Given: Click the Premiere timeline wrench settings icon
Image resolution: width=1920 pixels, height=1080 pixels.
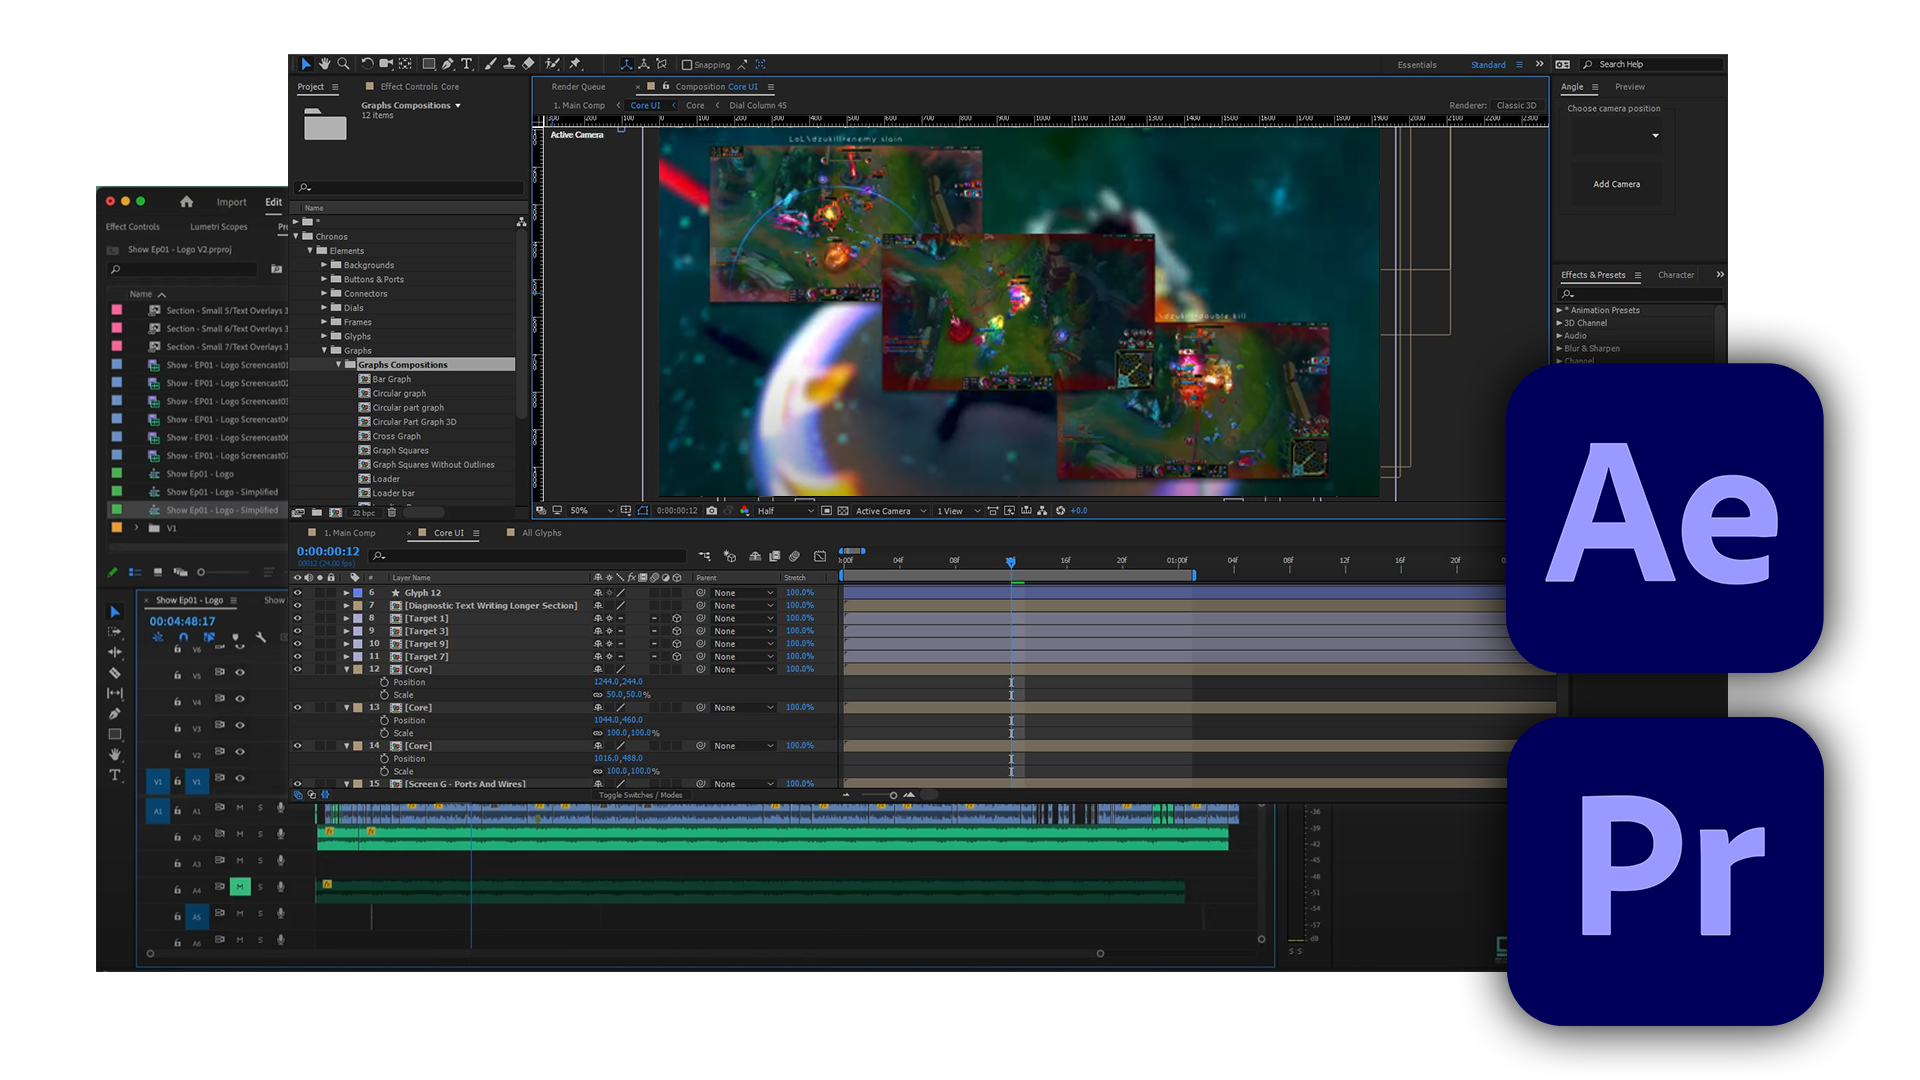Looking at the screenshot, I should (261, 637).
